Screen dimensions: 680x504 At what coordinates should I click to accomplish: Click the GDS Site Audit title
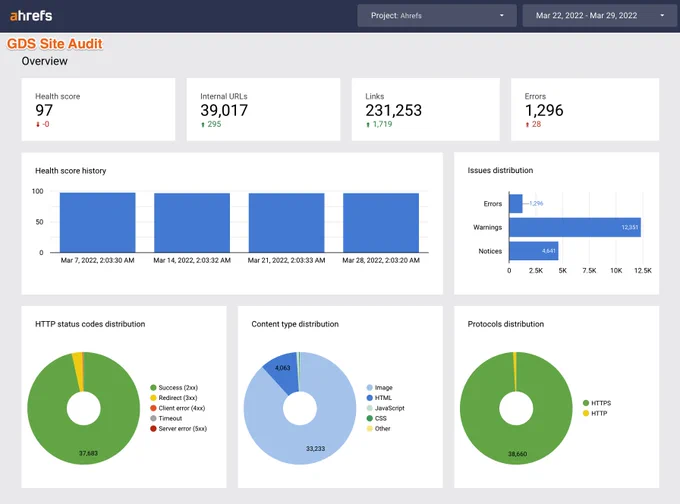[x=55, y=44]
